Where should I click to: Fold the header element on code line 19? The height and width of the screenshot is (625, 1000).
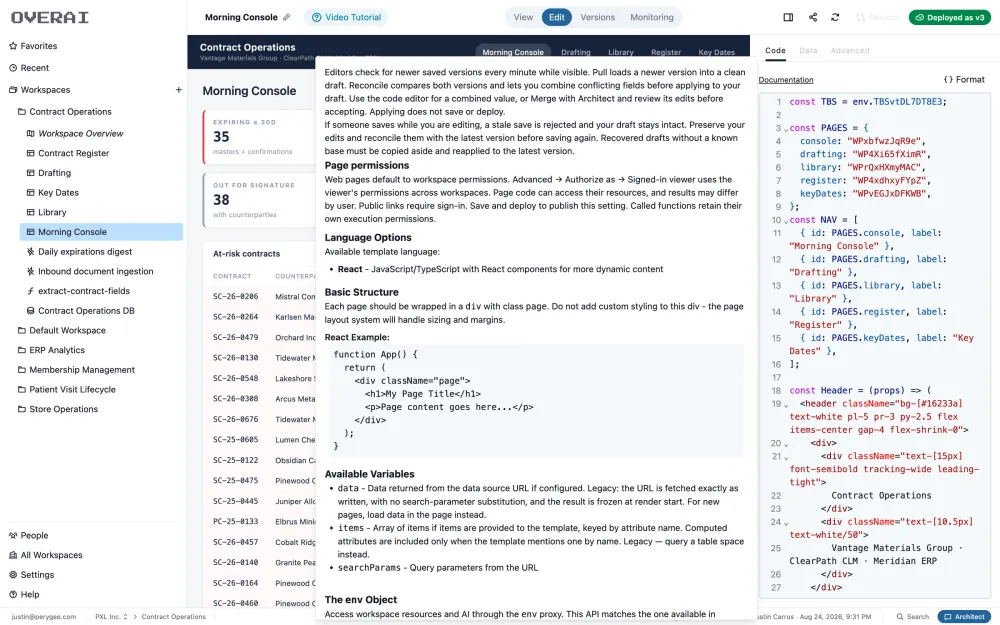tap(786, 405)
